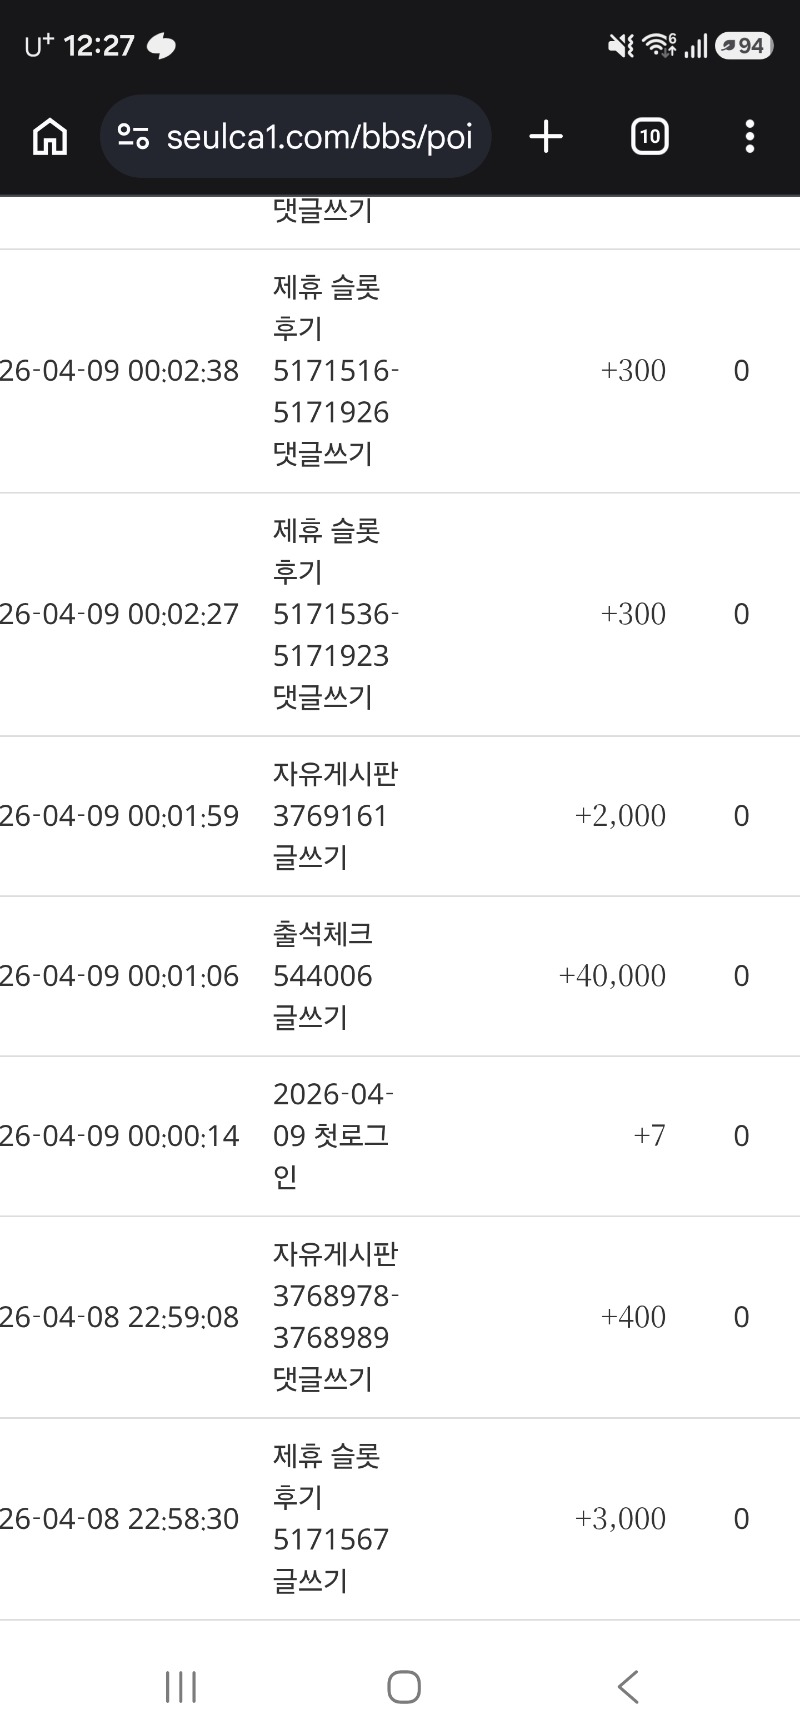Open the 자유게시판 3769161 글쓰기 entry
Viewport: 800px width, 1734px height.
[334, 815]
